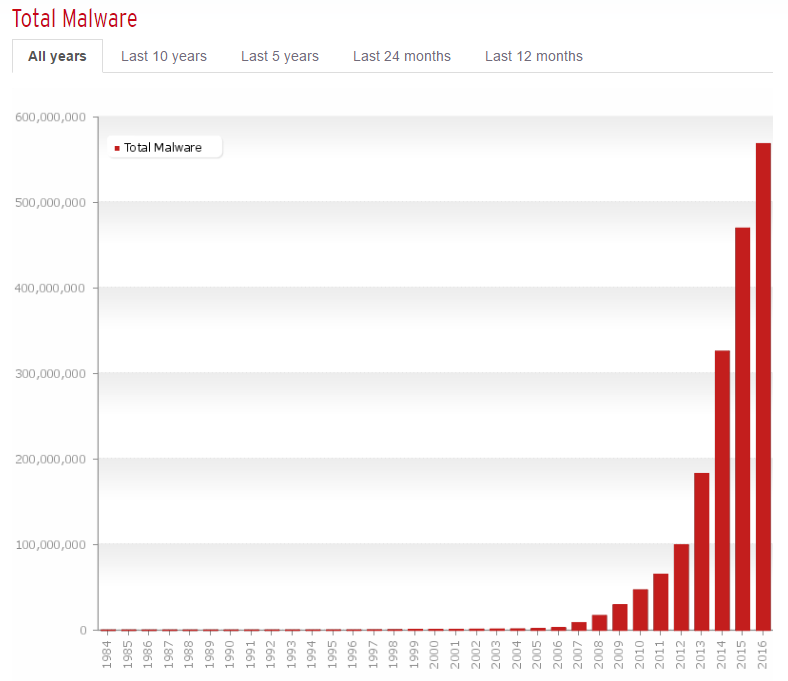View the Last 12 months tab
Image resolution: width=788 pixels, height=681 pixels.
534,56
